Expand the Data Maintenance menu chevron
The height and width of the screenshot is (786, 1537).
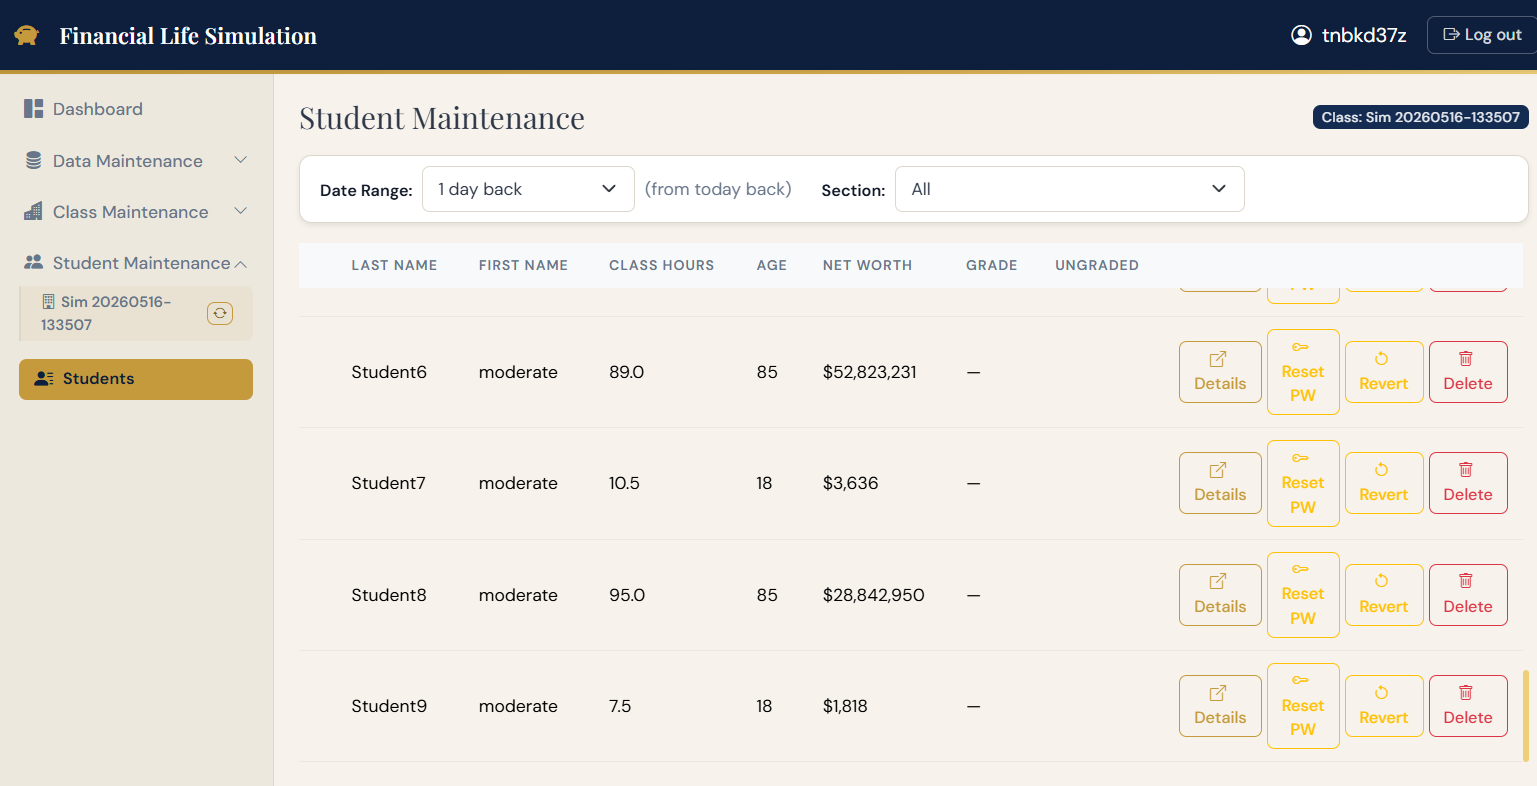240,160
